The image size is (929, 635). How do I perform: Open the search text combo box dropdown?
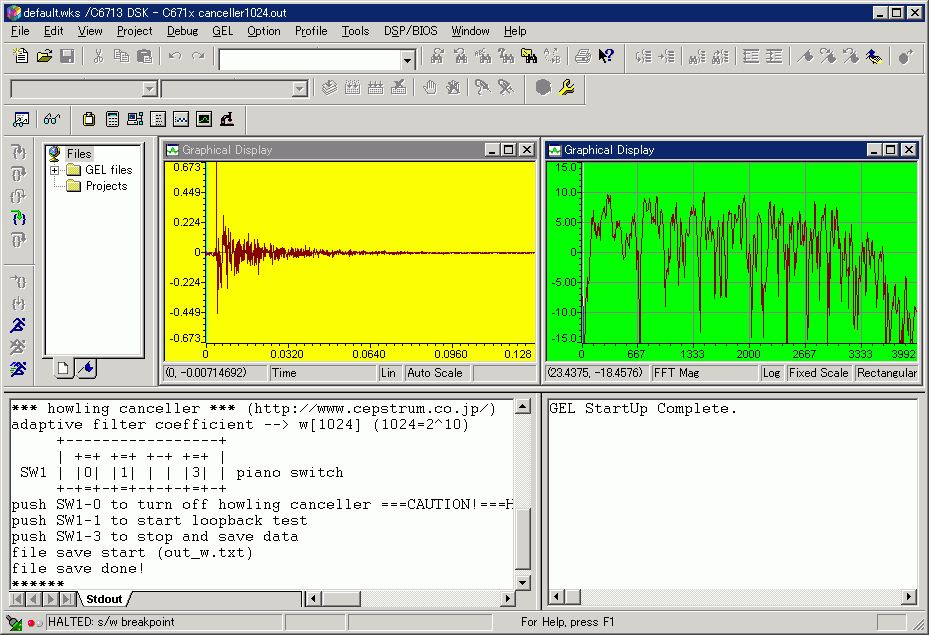[407, 60]
